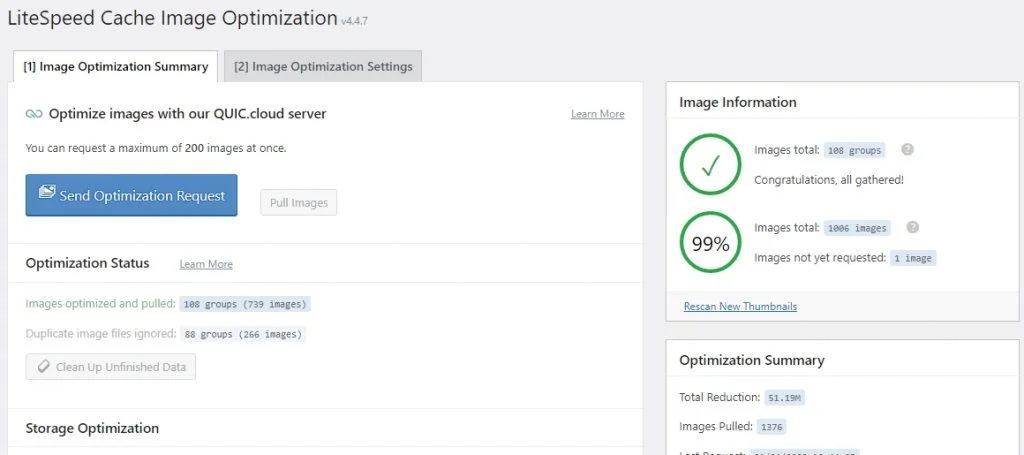The height and width of the screenshot is (455, 1024).
Task: Click the image icon on Send Optimization Request
Action: click(46, 192)
